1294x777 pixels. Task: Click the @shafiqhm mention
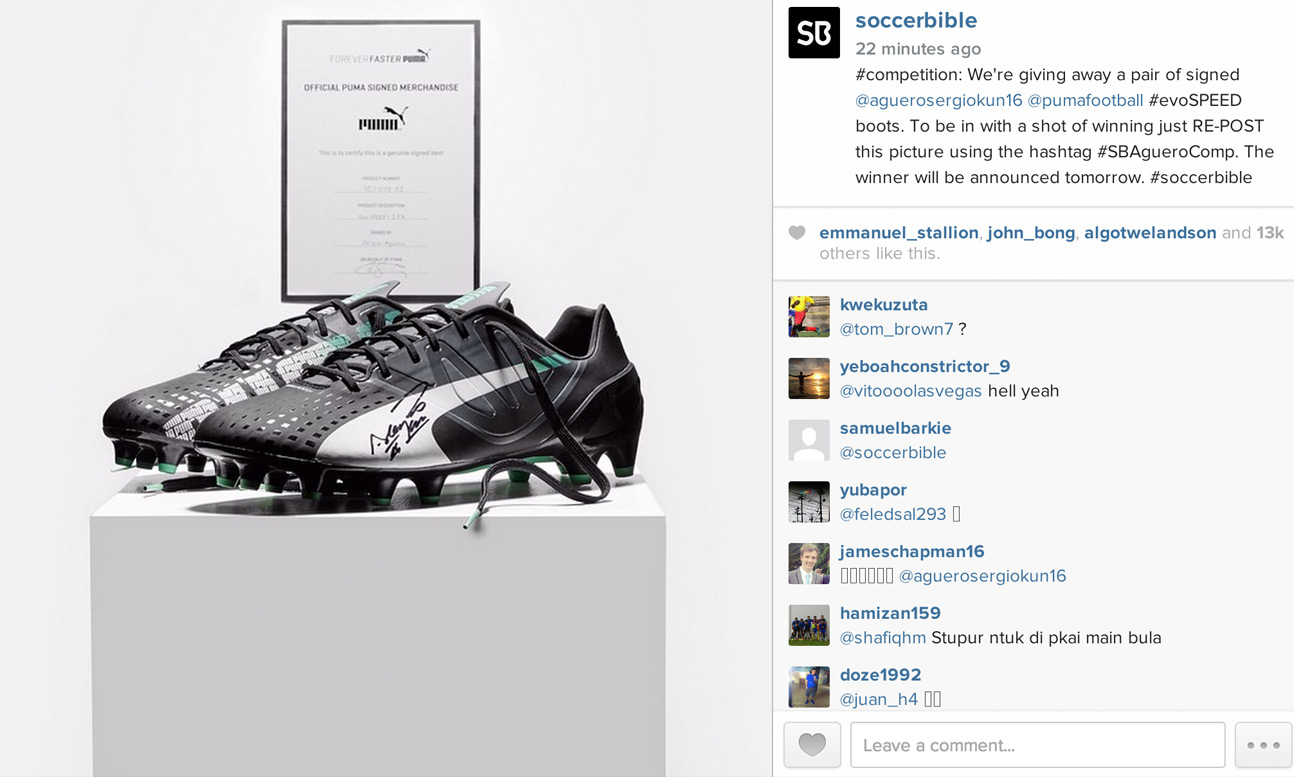point(883,638)
